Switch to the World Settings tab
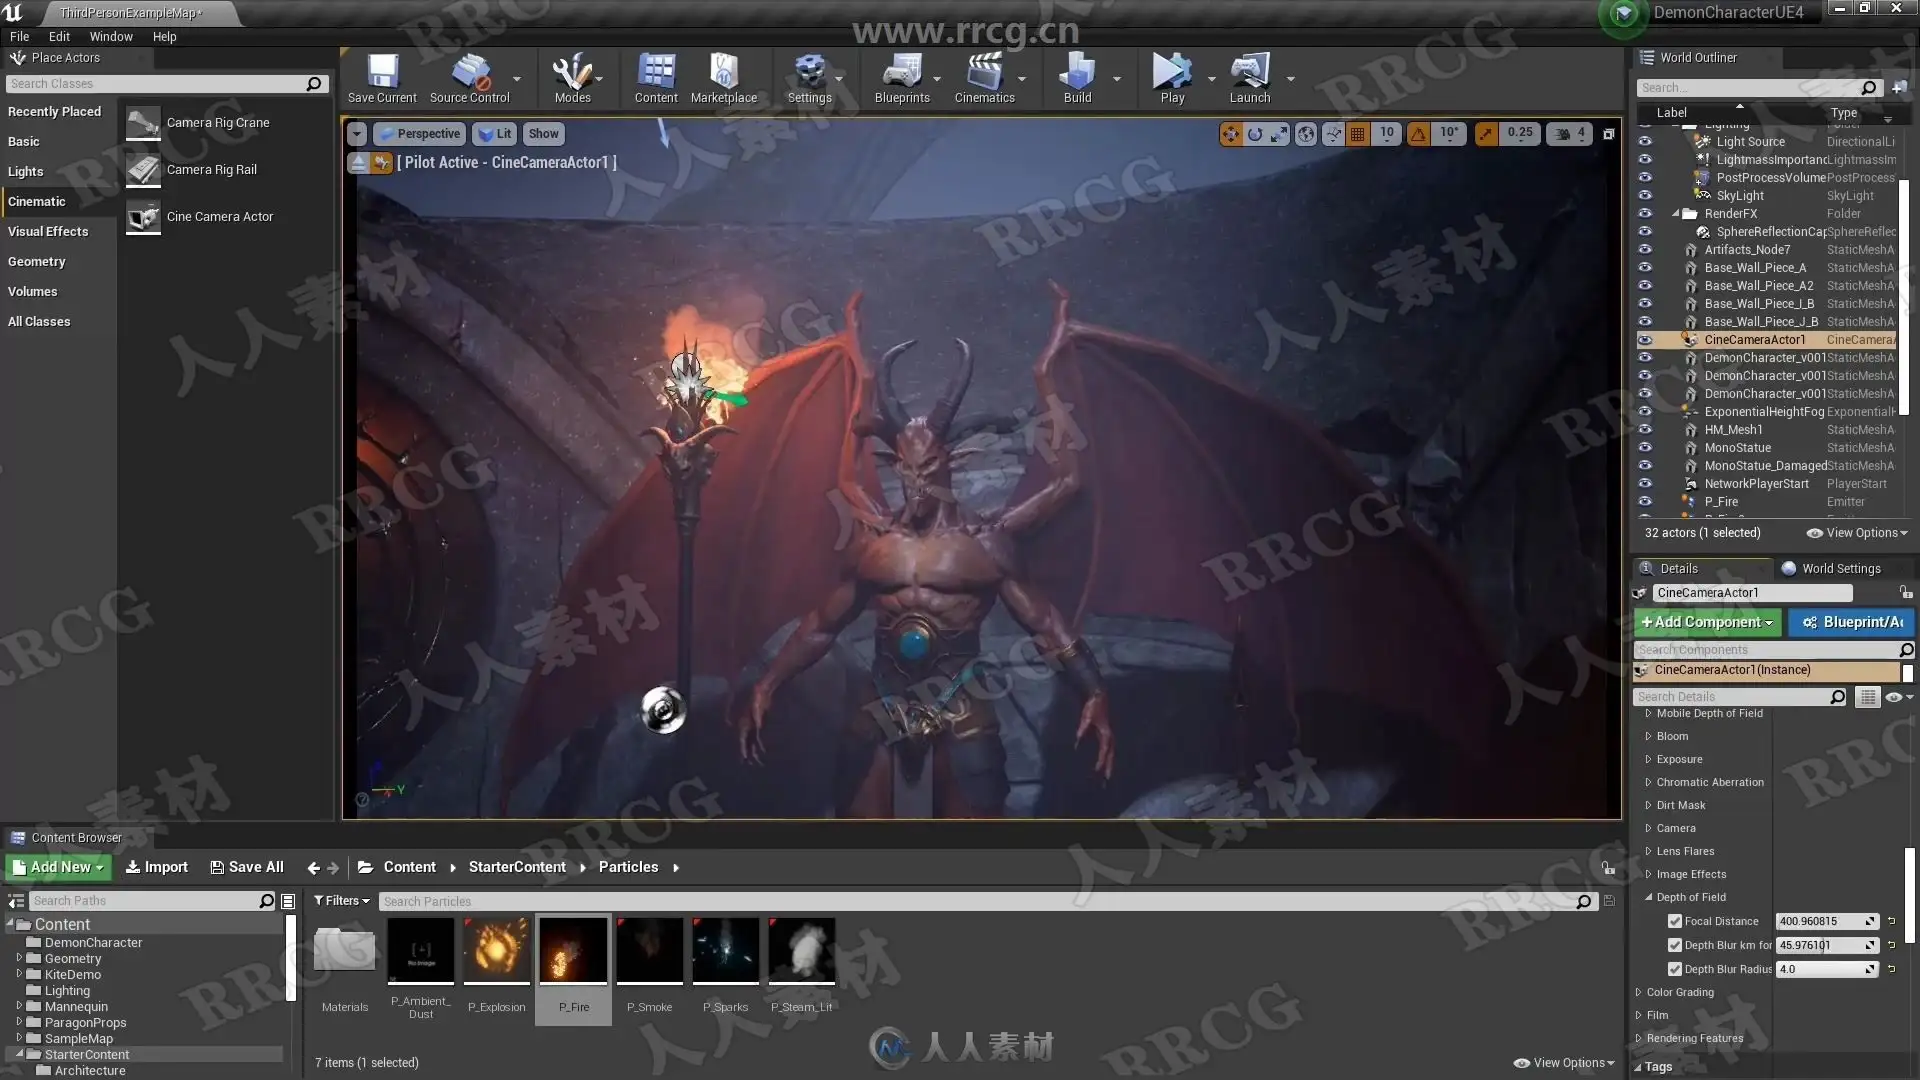The width and height of the screenshot is (1920, 1080). [1840, 569]
